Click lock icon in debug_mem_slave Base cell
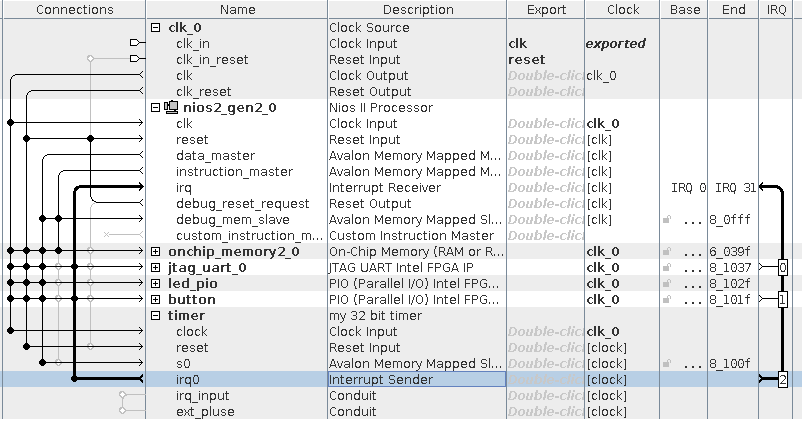Image resolution: width=802 pixels, height=425 pixels. click(666, 220)
